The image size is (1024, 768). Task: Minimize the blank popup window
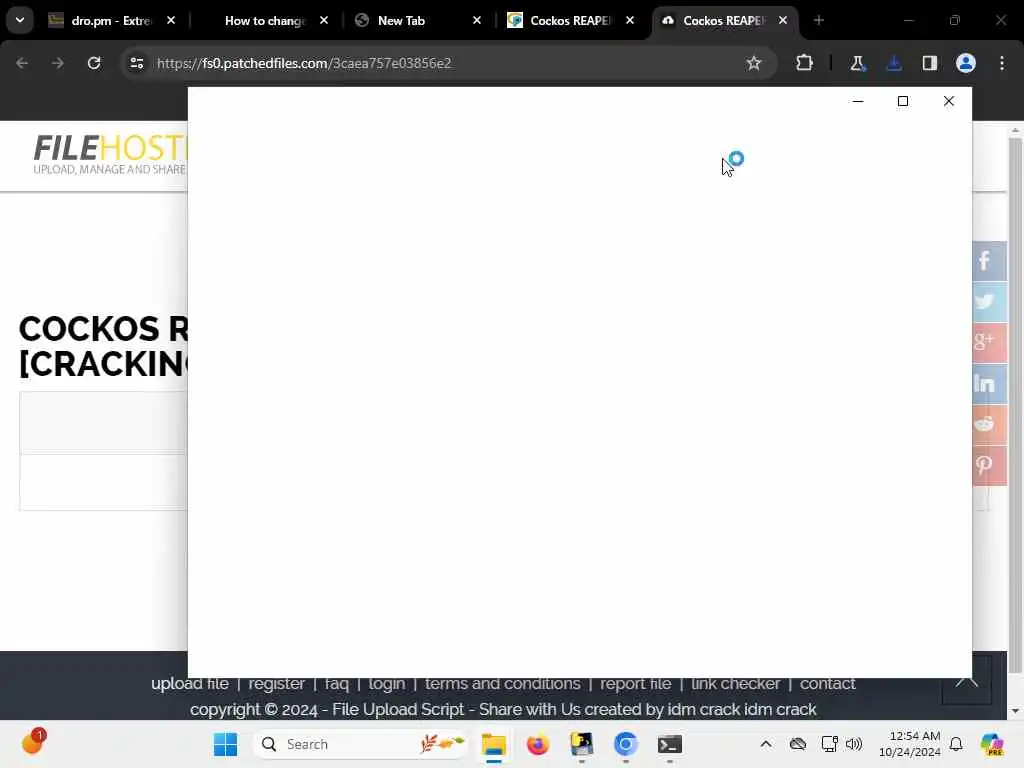pyautogui.click(x=858, y=101)
